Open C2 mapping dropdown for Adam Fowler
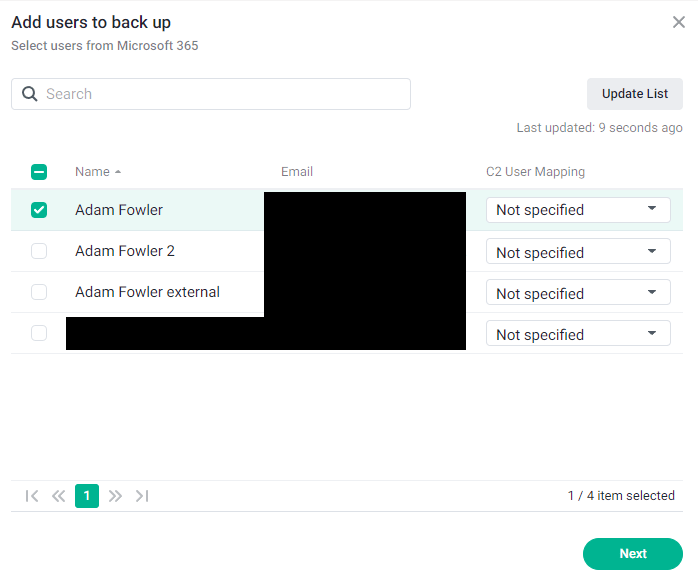 coord(578,210)
